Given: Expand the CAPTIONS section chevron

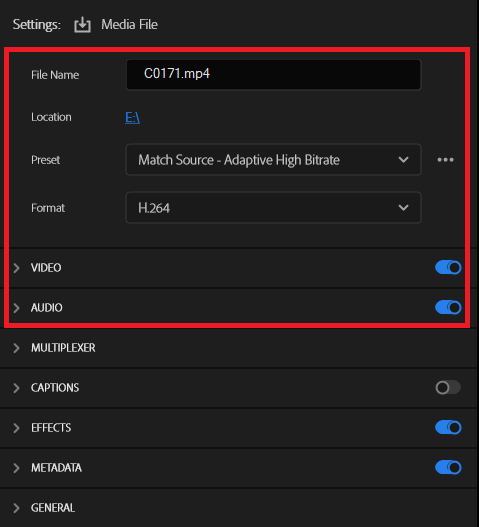Looking at the screenshot, I should coord(16,388).
